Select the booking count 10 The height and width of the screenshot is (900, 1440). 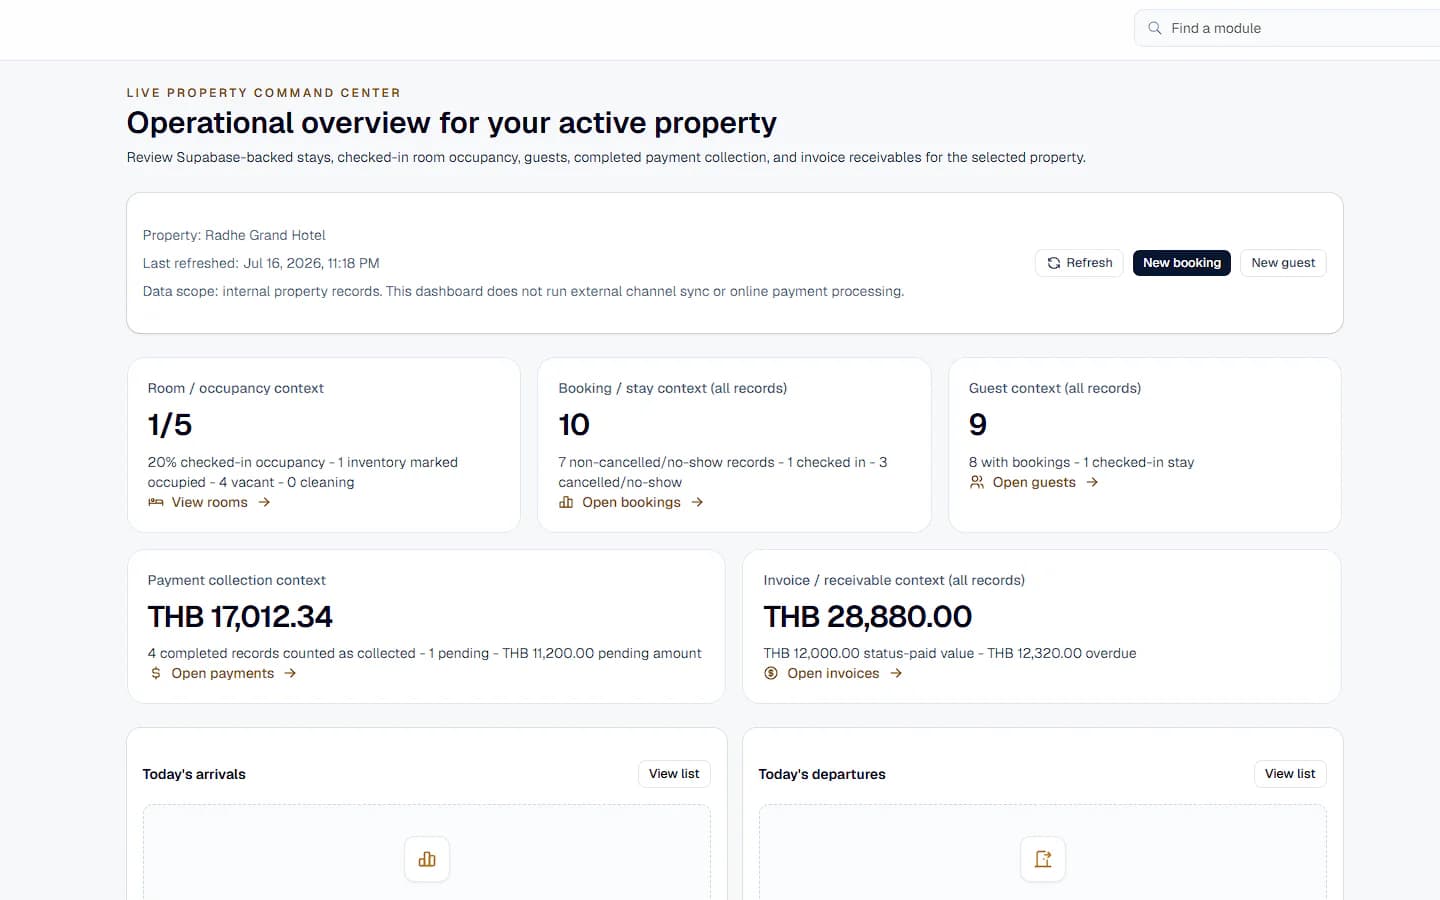[x=574, y=425]
